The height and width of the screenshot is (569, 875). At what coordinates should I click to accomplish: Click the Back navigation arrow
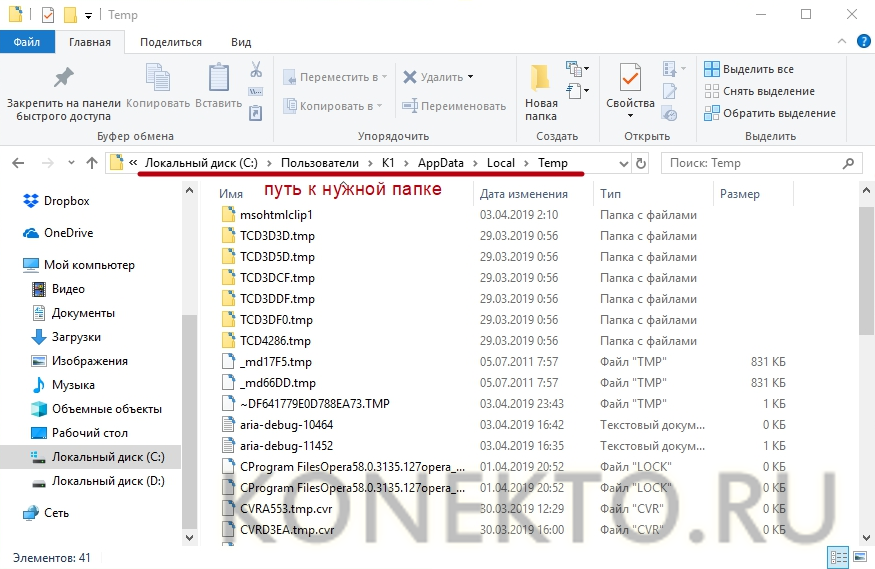[x=18, y=163]
